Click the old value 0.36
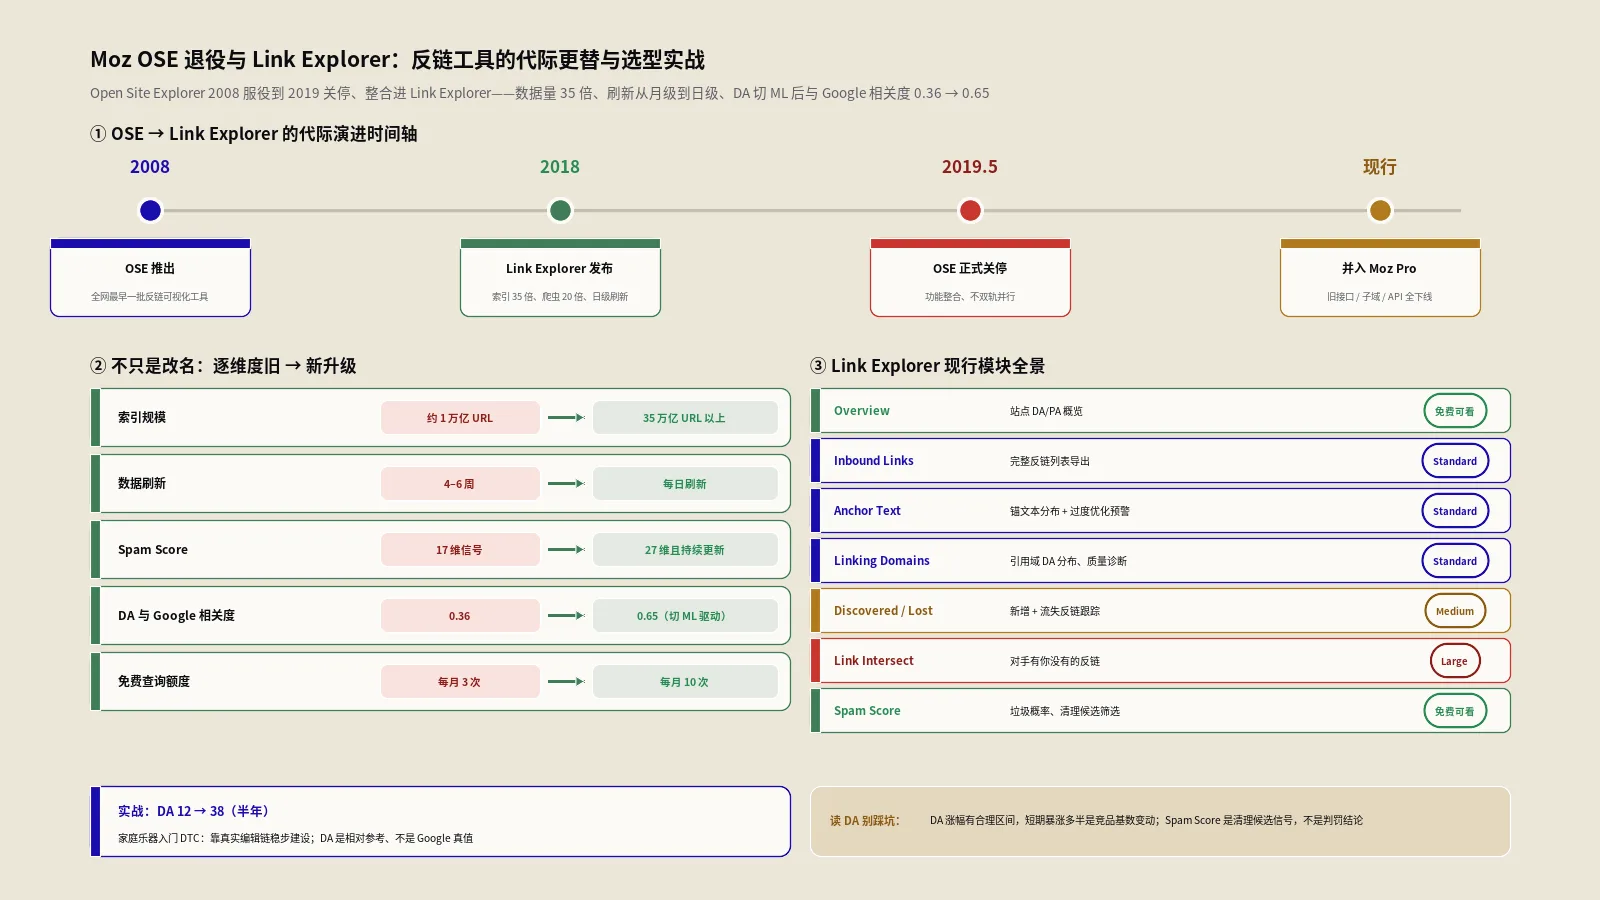Viewport: 1600px width, 900px height. [x=460, y=616]
